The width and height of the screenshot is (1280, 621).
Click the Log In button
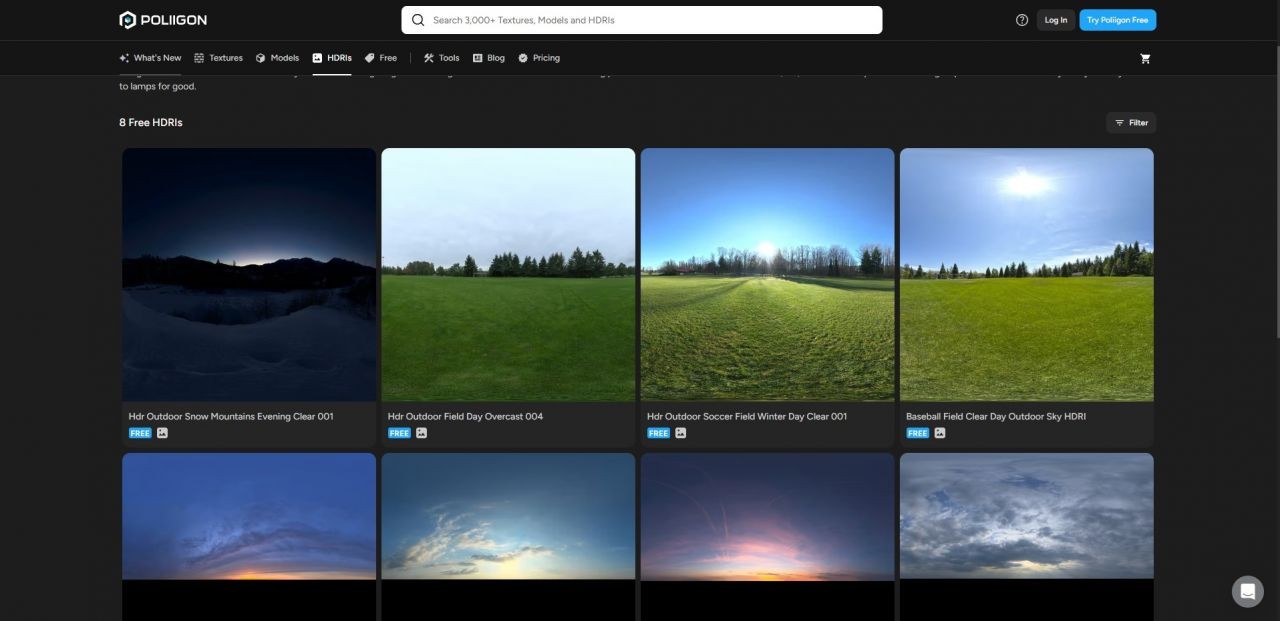[1055, 20]
